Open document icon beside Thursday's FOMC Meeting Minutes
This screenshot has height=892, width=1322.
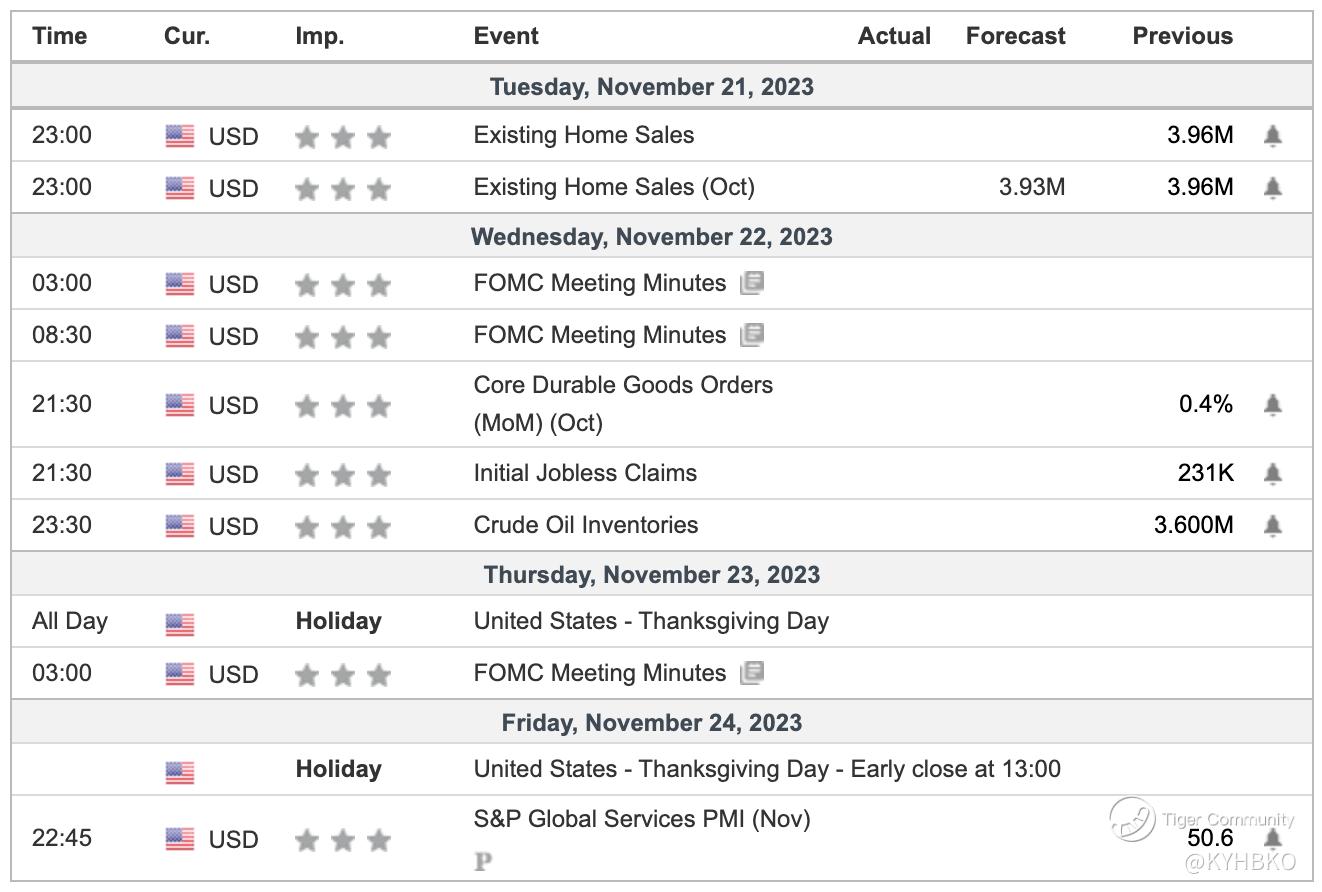[x=752, y=673]
